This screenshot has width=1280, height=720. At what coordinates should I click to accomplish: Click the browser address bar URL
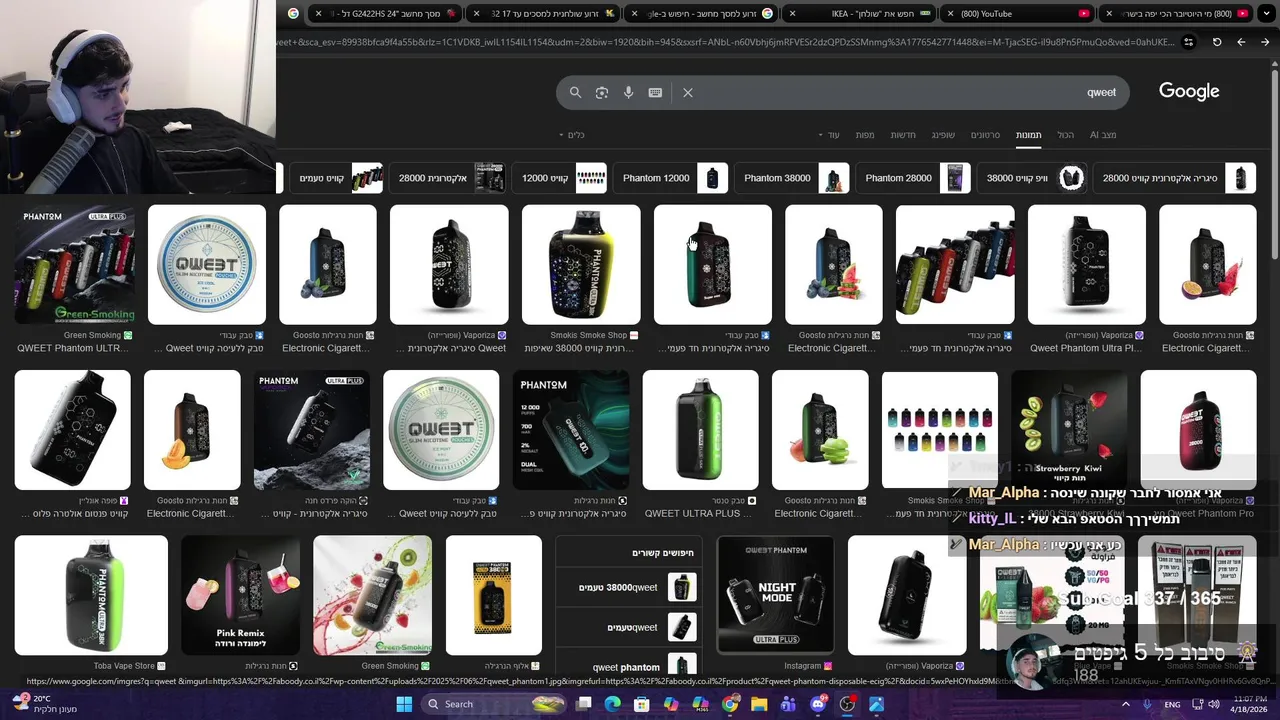tap(725, 42)
